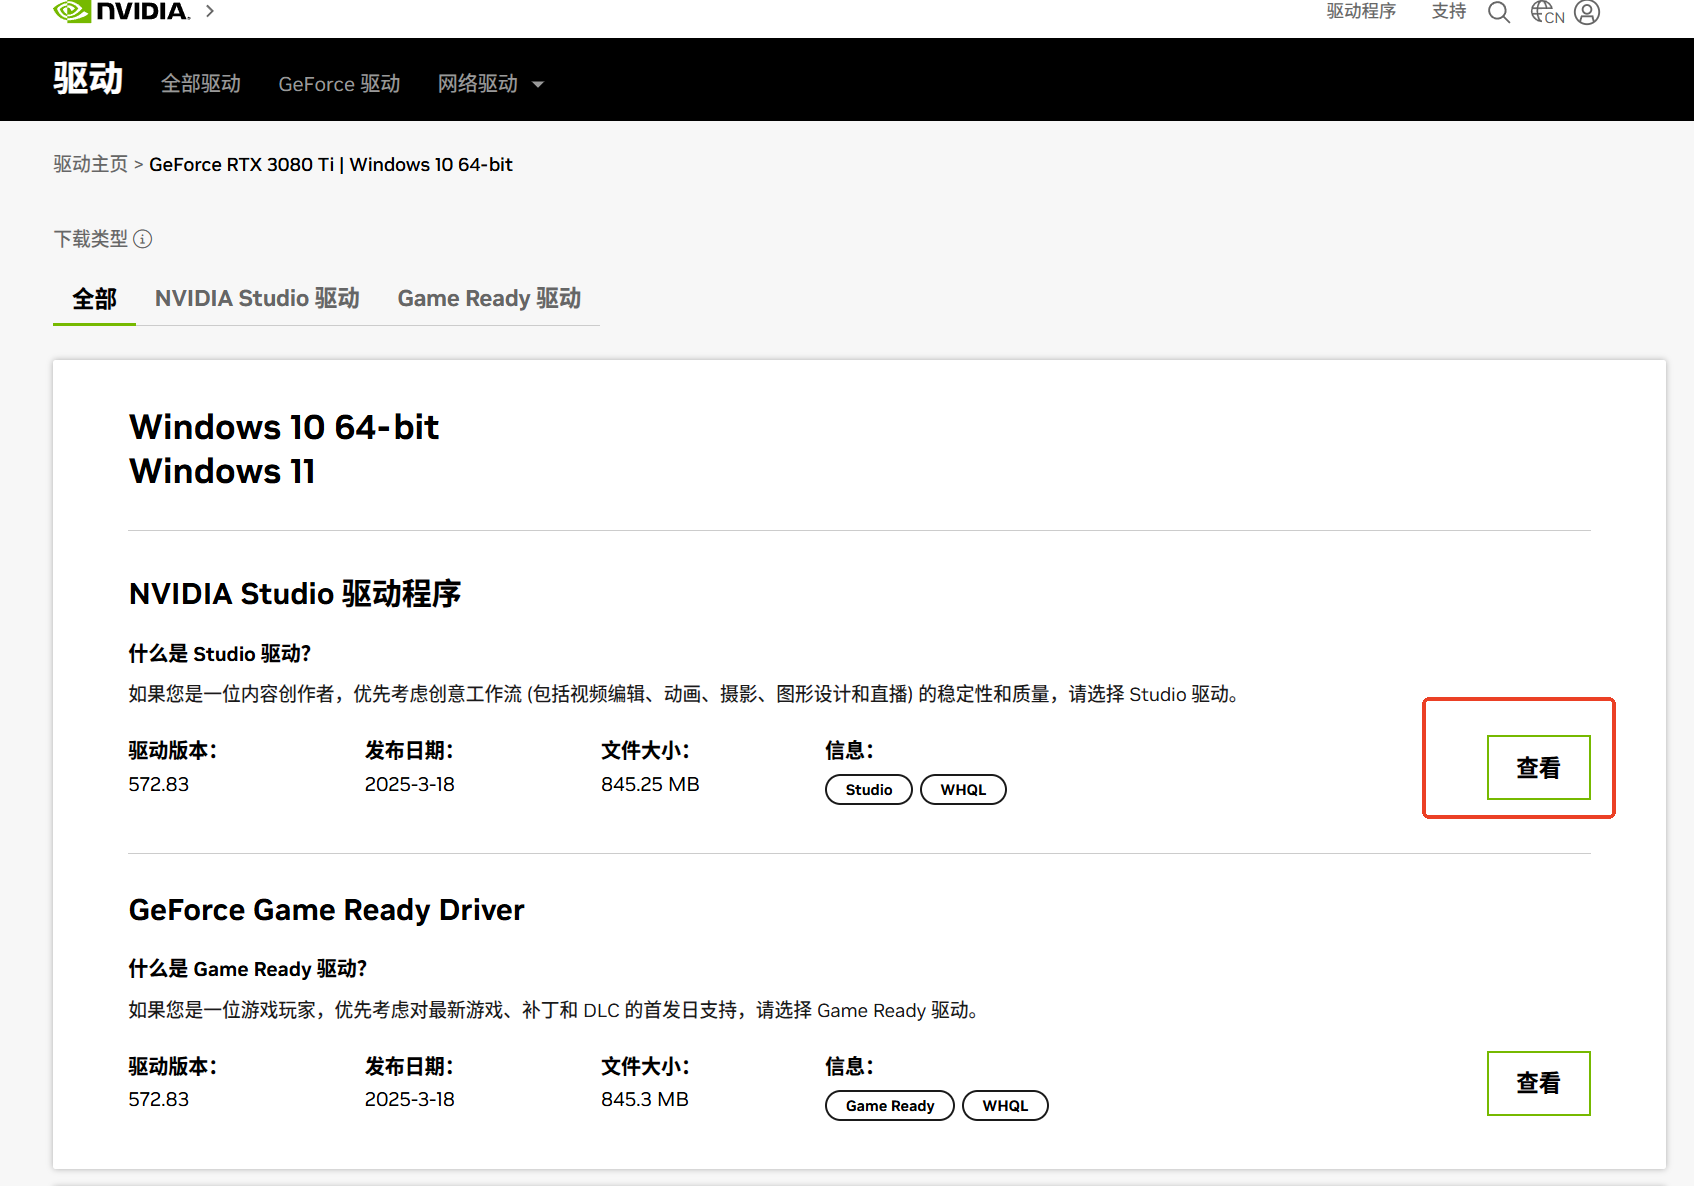Click the Windows 11 heading
The height and width of the screenshot is (1186, 1694).
tap(222, 471)
